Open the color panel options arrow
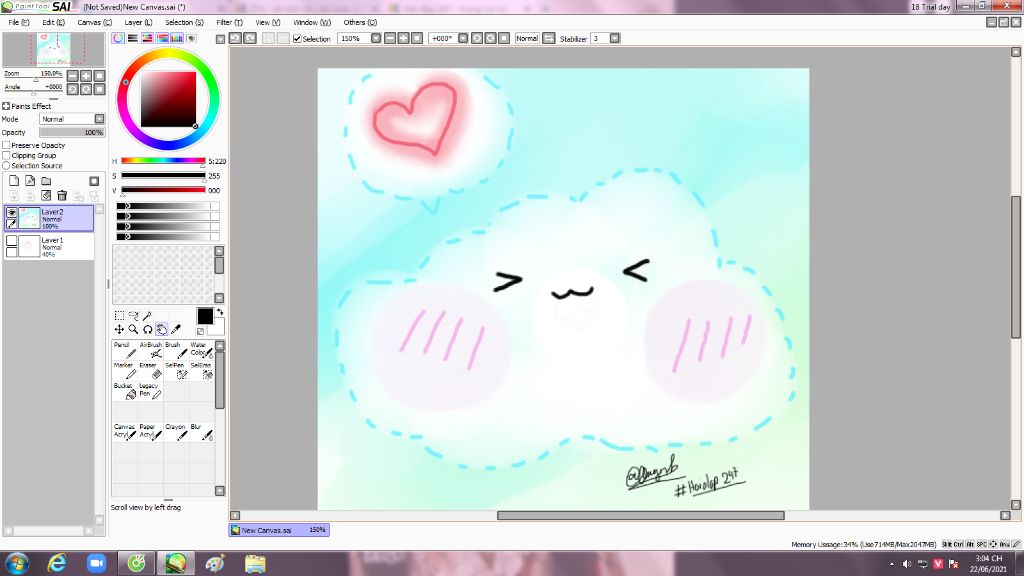 pyautogui.click(x=220, y=39)
